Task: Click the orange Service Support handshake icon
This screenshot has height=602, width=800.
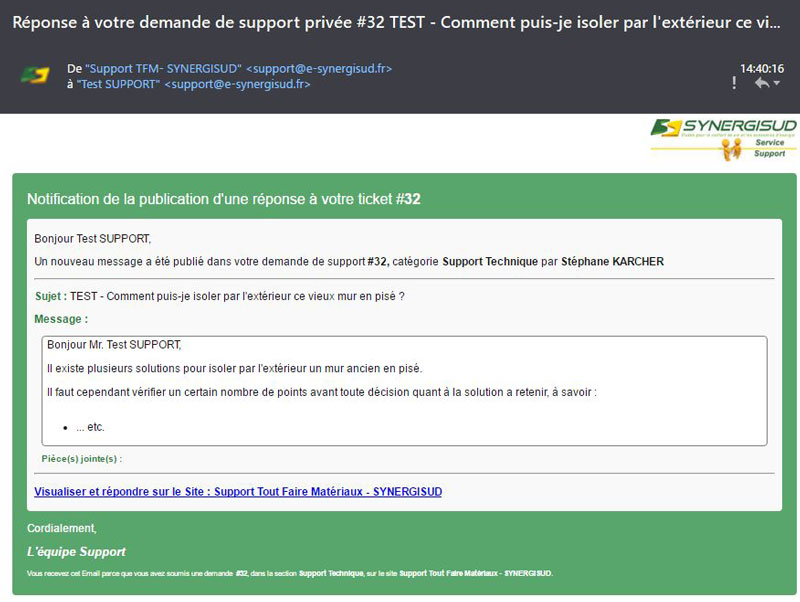Action: (731, 149)
